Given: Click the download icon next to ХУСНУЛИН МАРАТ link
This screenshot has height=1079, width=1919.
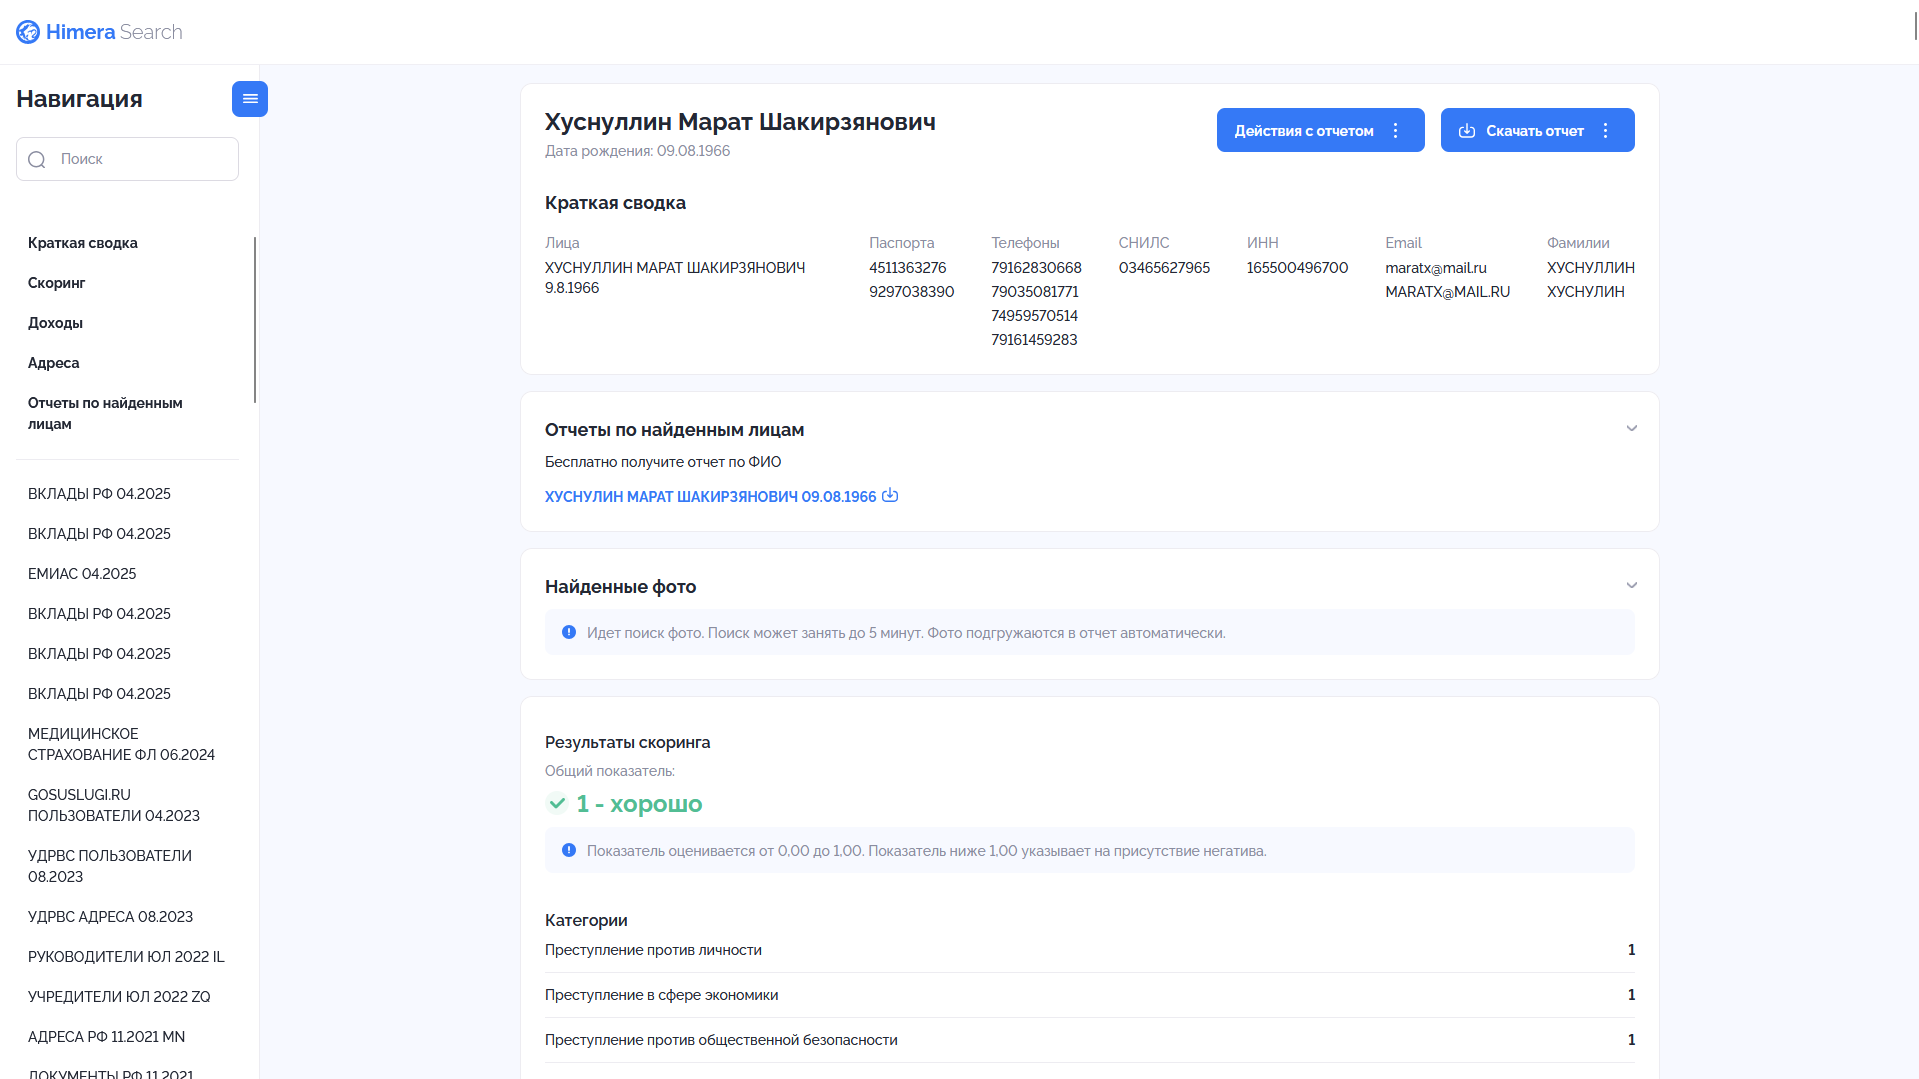Looking at the screenshot, I should [x=890, y=495].
